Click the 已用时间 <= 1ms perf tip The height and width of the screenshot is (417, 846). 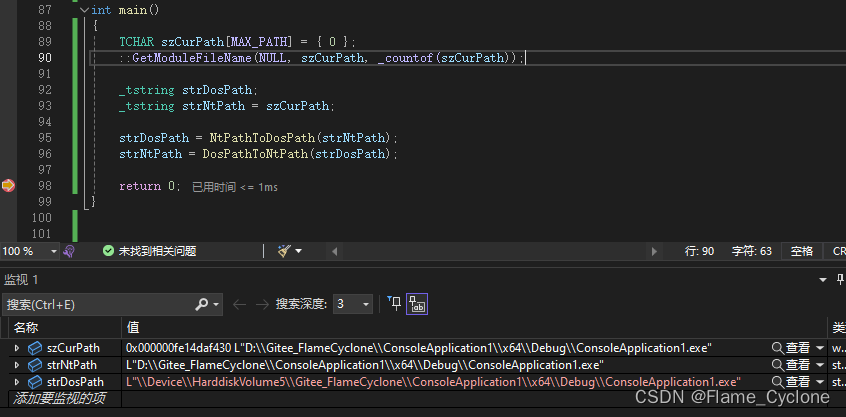235,187
